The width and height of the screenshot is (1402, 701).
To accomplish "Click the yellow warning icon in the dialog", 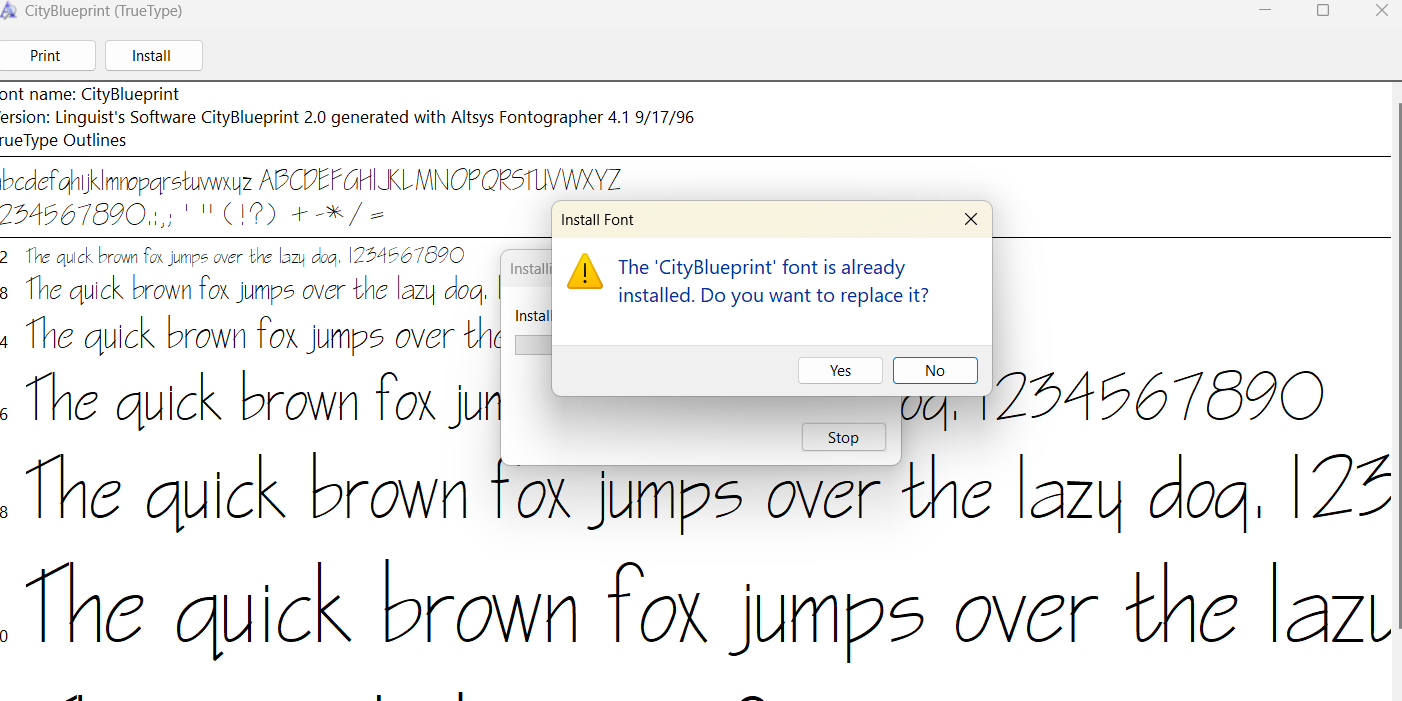I will pyautogui.click(x=584, y=271).
